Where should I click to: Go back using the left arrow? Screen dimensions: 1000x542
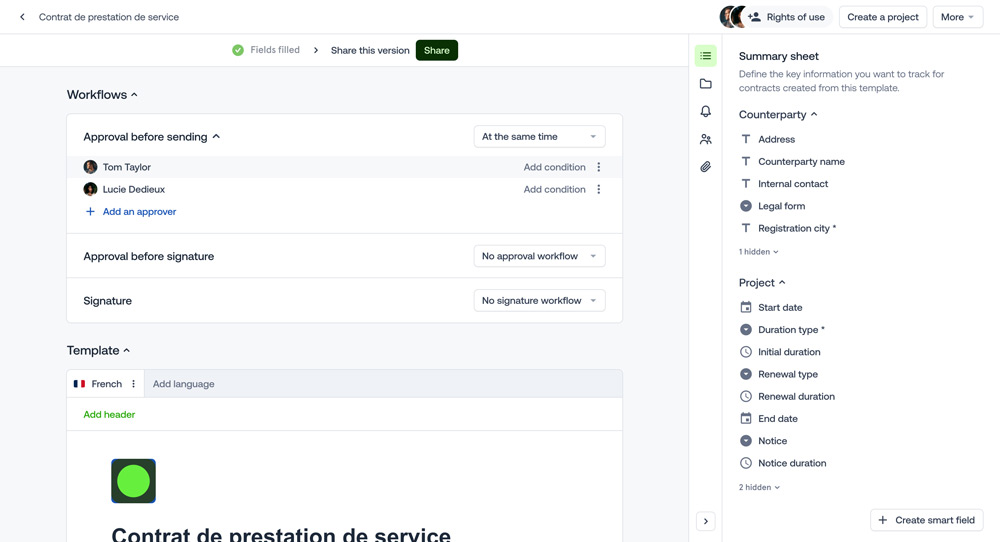[23, 17]
